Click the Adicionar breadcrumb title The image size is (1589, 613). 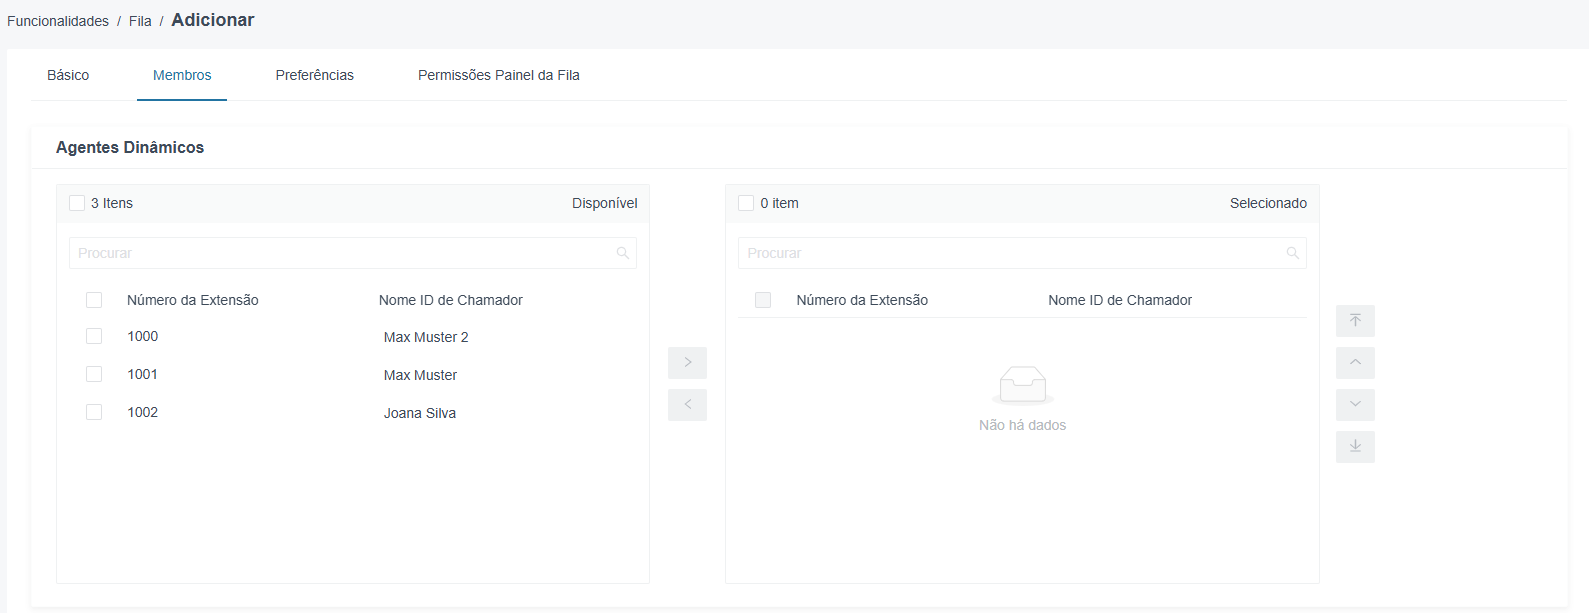pyautogui.click(x=213, y=20)
